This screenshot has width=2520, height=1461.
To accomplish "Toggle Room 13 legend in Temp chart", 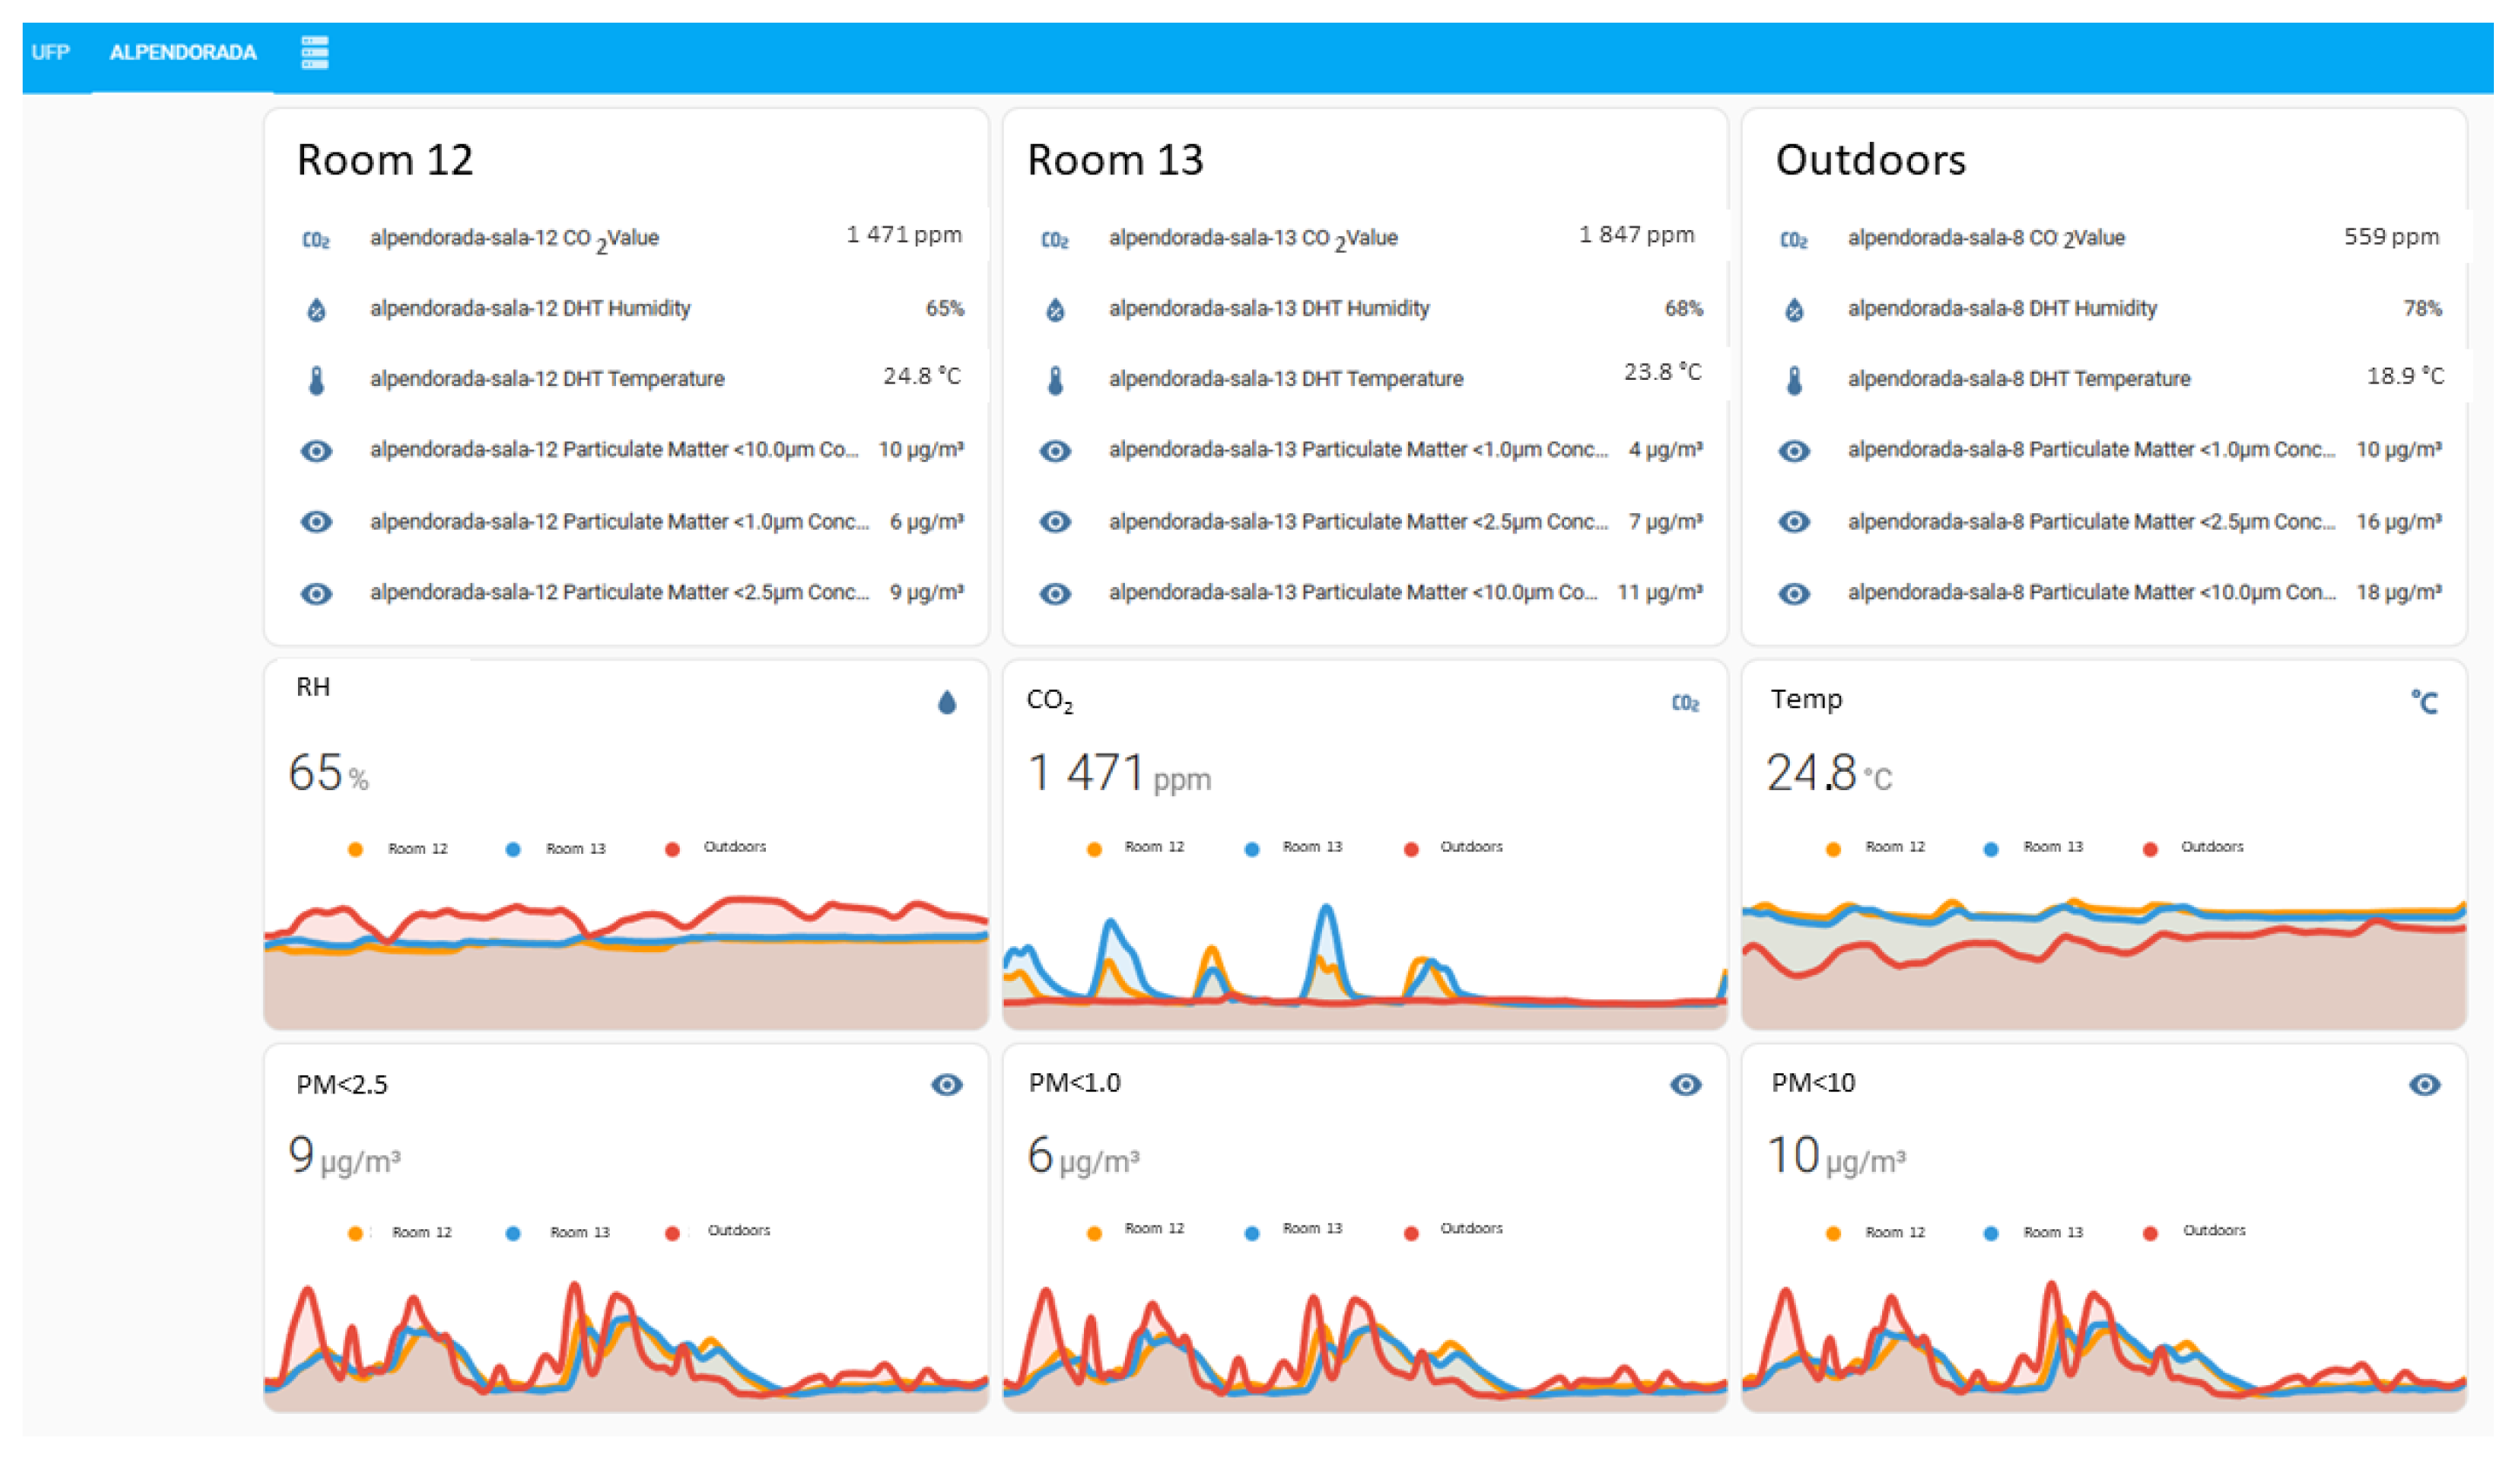I will (x=2052, y=847).
